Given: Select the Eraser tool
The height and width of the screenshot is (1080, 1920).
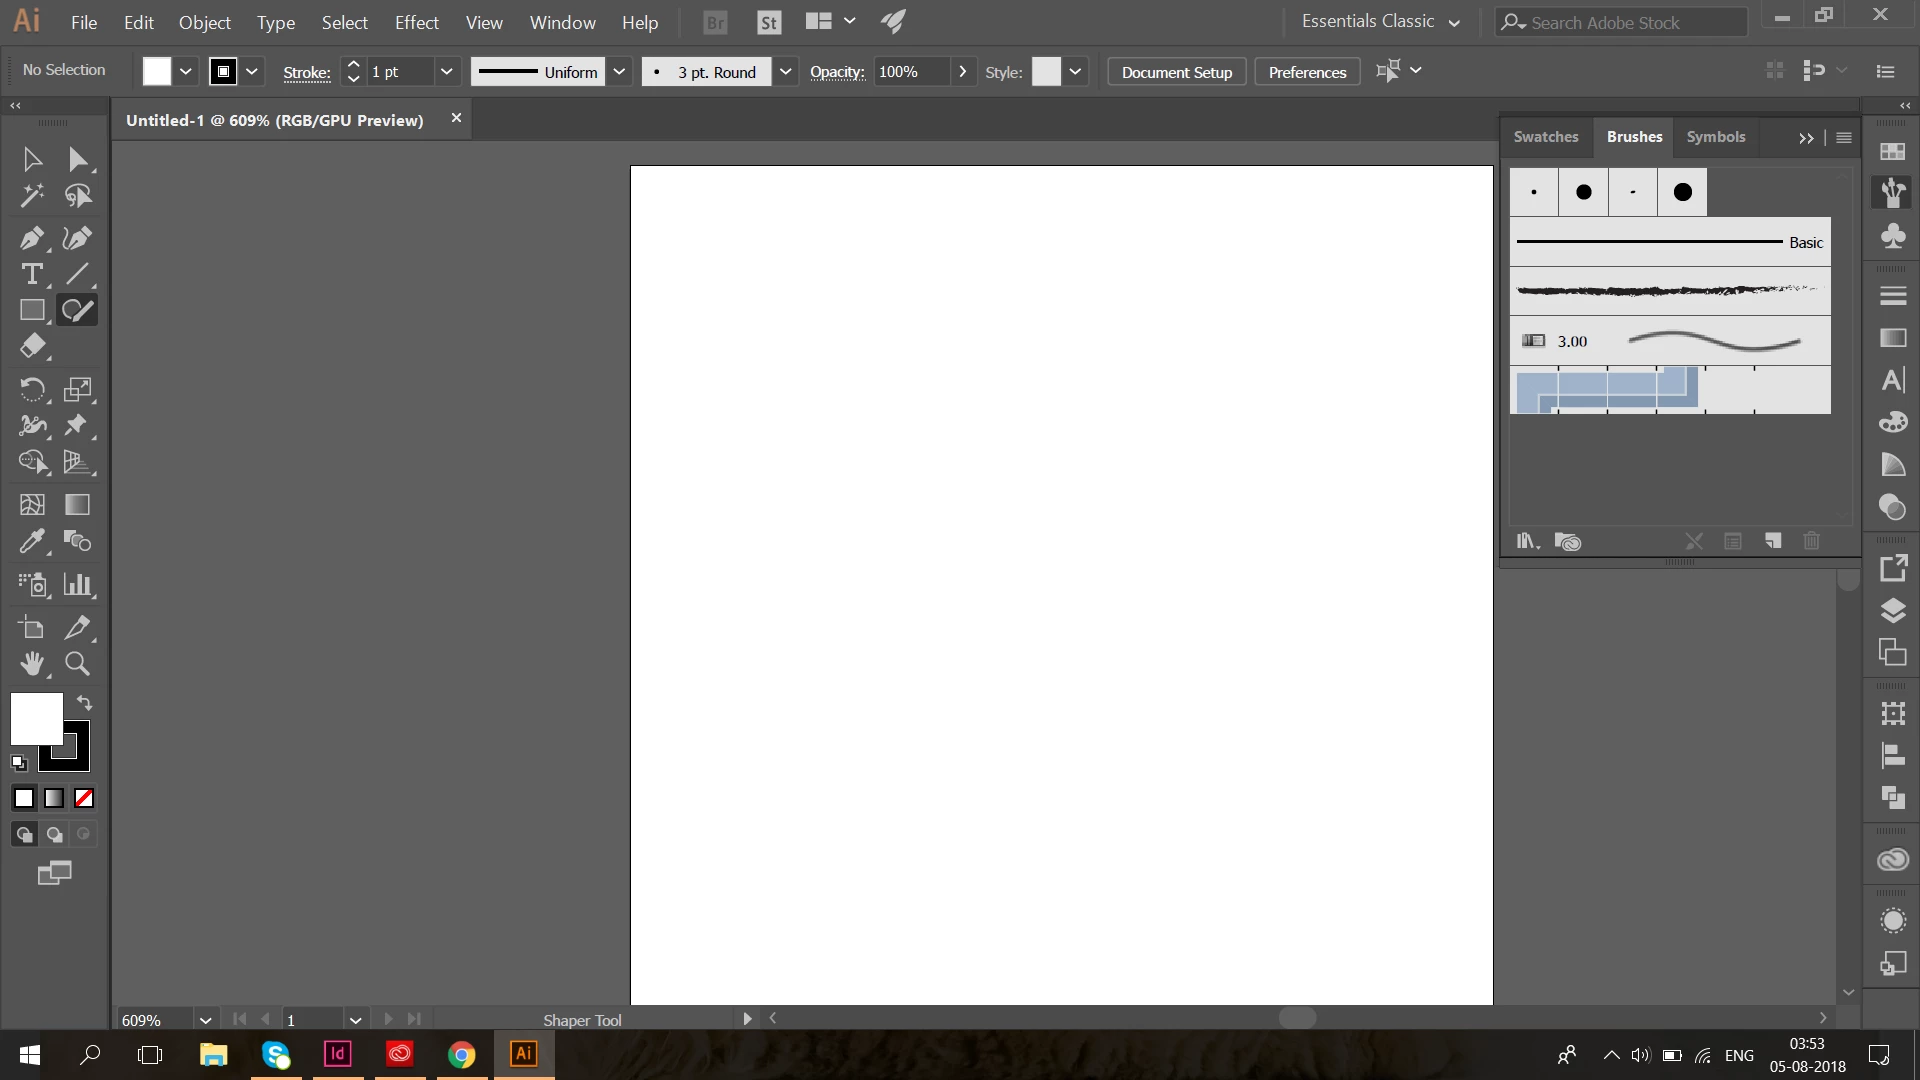Looking at the screenshot, I should point(31,346).
